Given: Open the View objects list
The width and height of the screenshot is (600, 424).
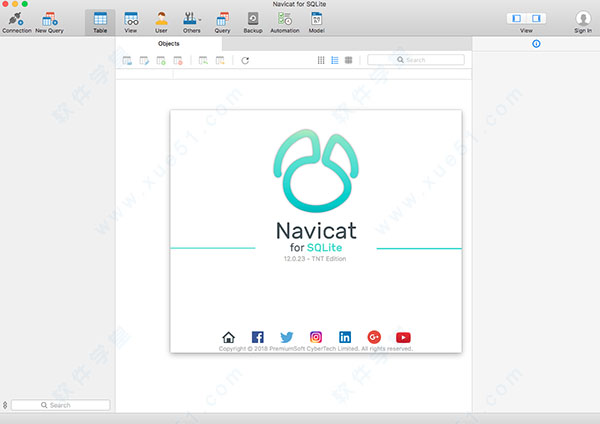Looking at the screenshot, I should click(131, 20).
